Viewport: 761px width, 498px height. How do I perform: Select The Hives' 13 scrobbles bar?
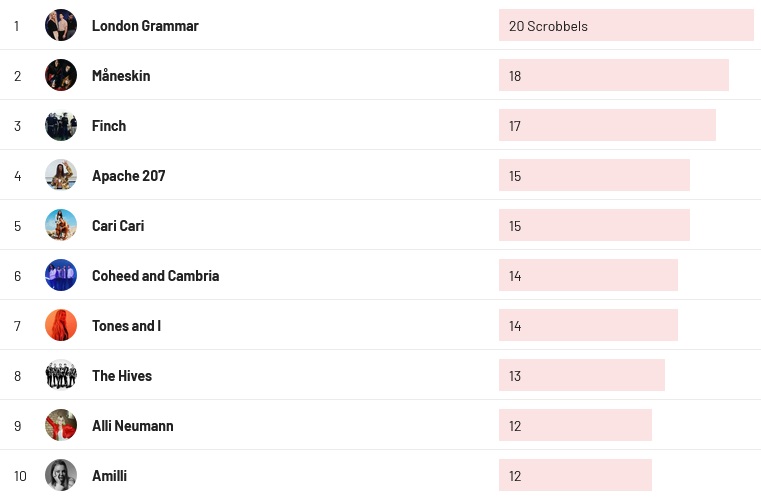click(x=581, y=376)
